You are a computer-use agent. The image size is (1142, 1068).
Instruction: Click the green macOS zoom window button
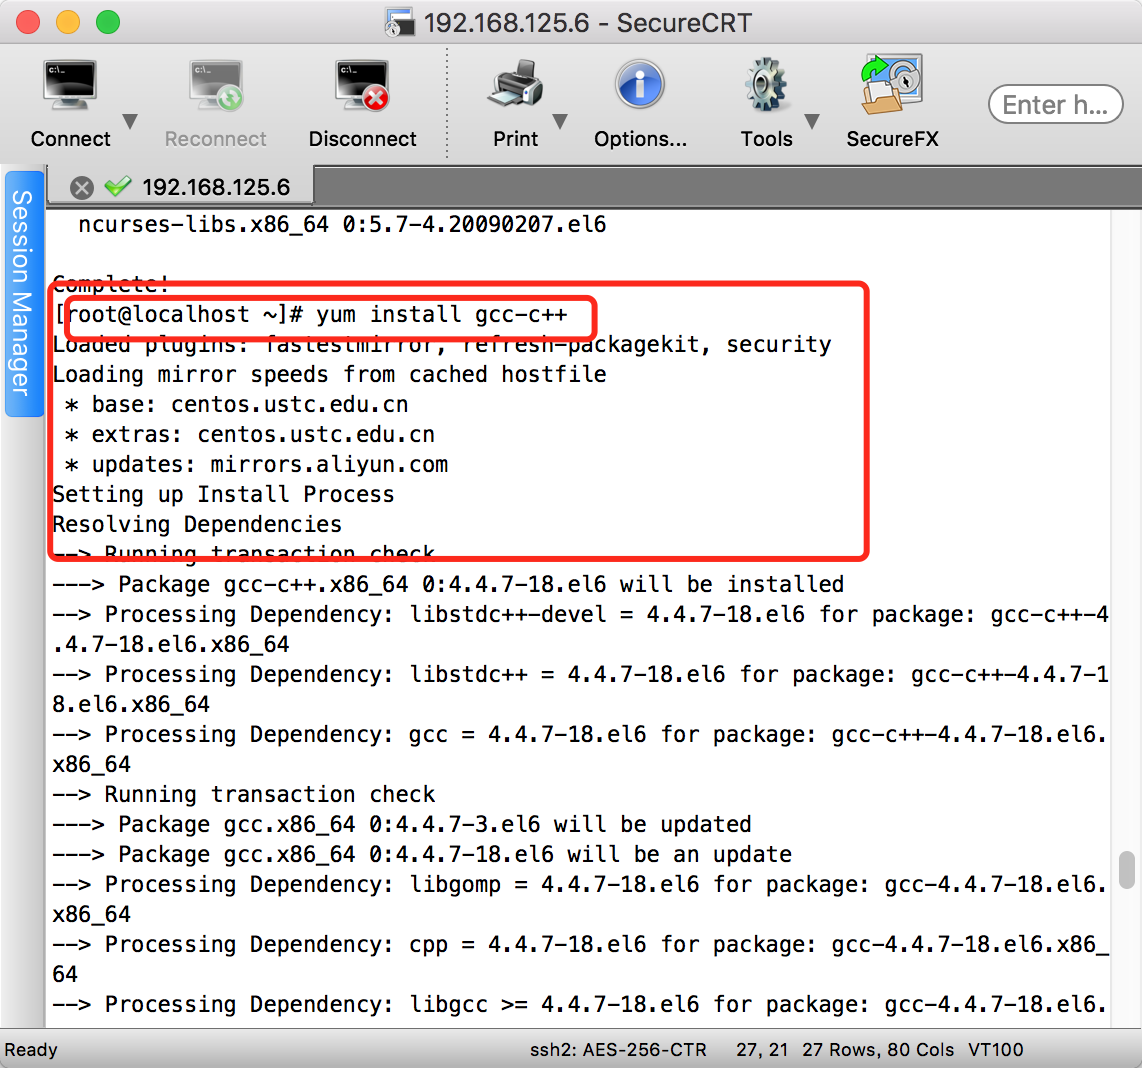(108, 22)
